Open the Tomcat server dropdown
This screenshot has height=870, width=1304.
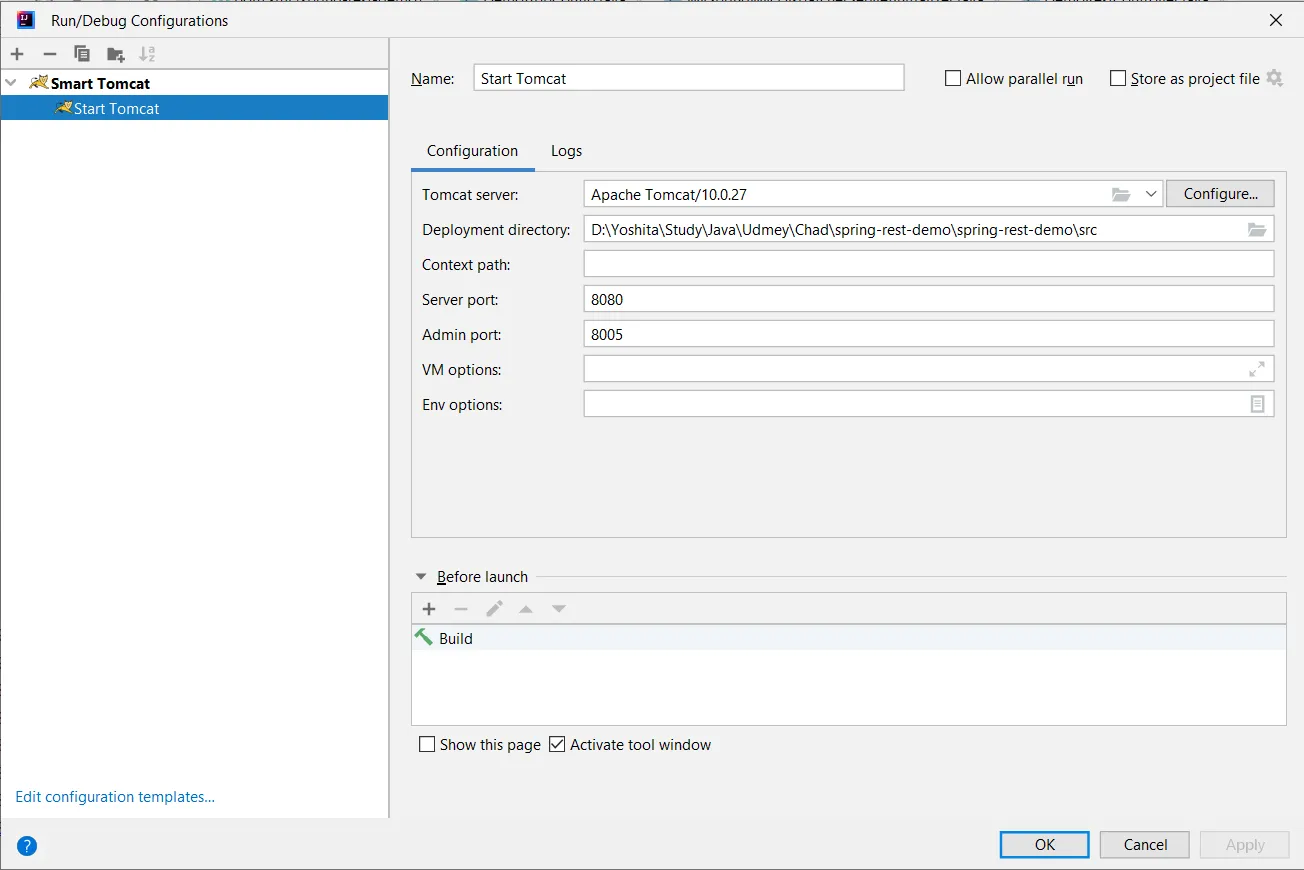(1150, 194)
